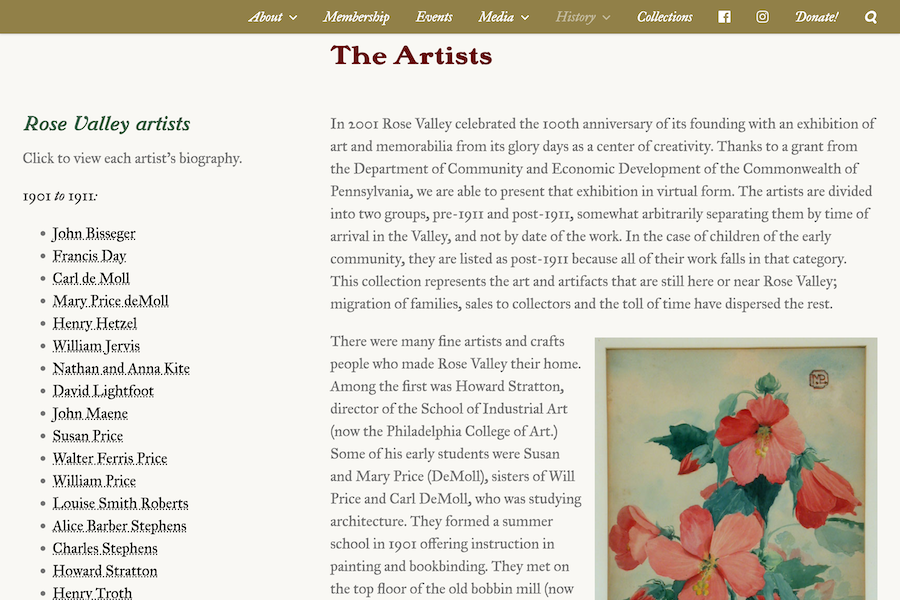Open Francis Day biography link
The image size is (900, 600).
(89, 256)
